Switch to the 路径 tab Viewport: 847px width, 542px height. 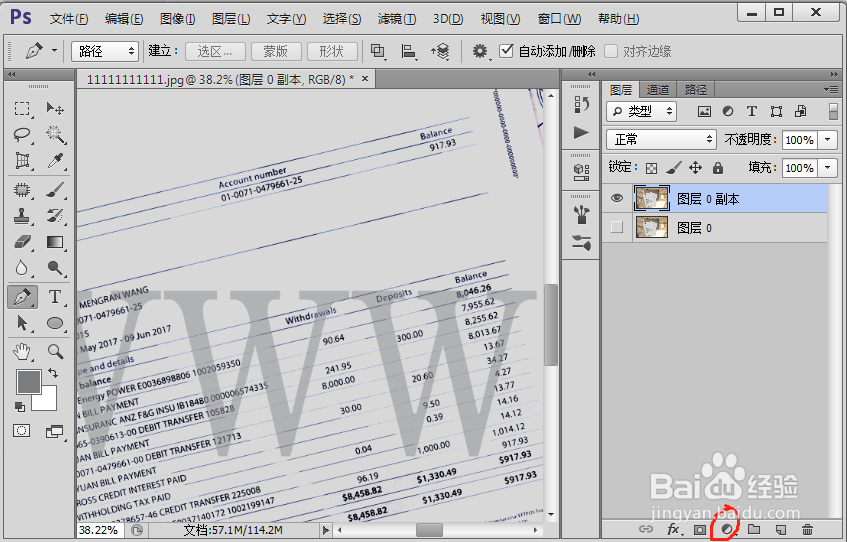[x=696, y=90]
